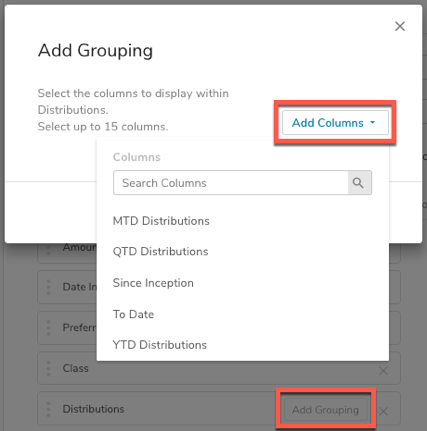The image size is (427, 431).
Task: Pick YTD Distributions from the list
Action: tap(160, 345)
